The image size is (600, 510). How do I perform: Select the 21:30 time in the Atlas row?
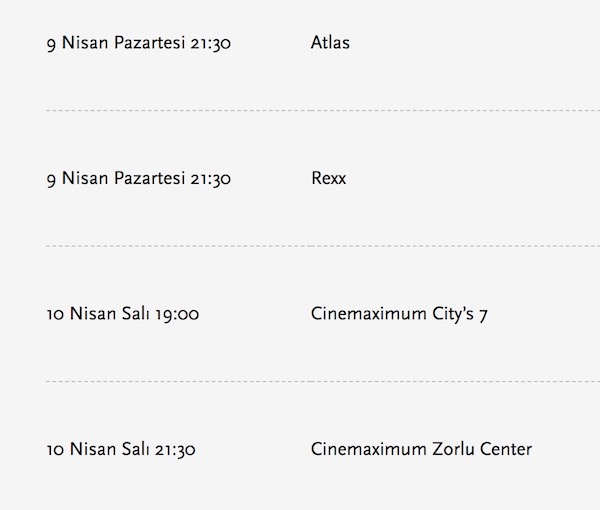[211, 43]
